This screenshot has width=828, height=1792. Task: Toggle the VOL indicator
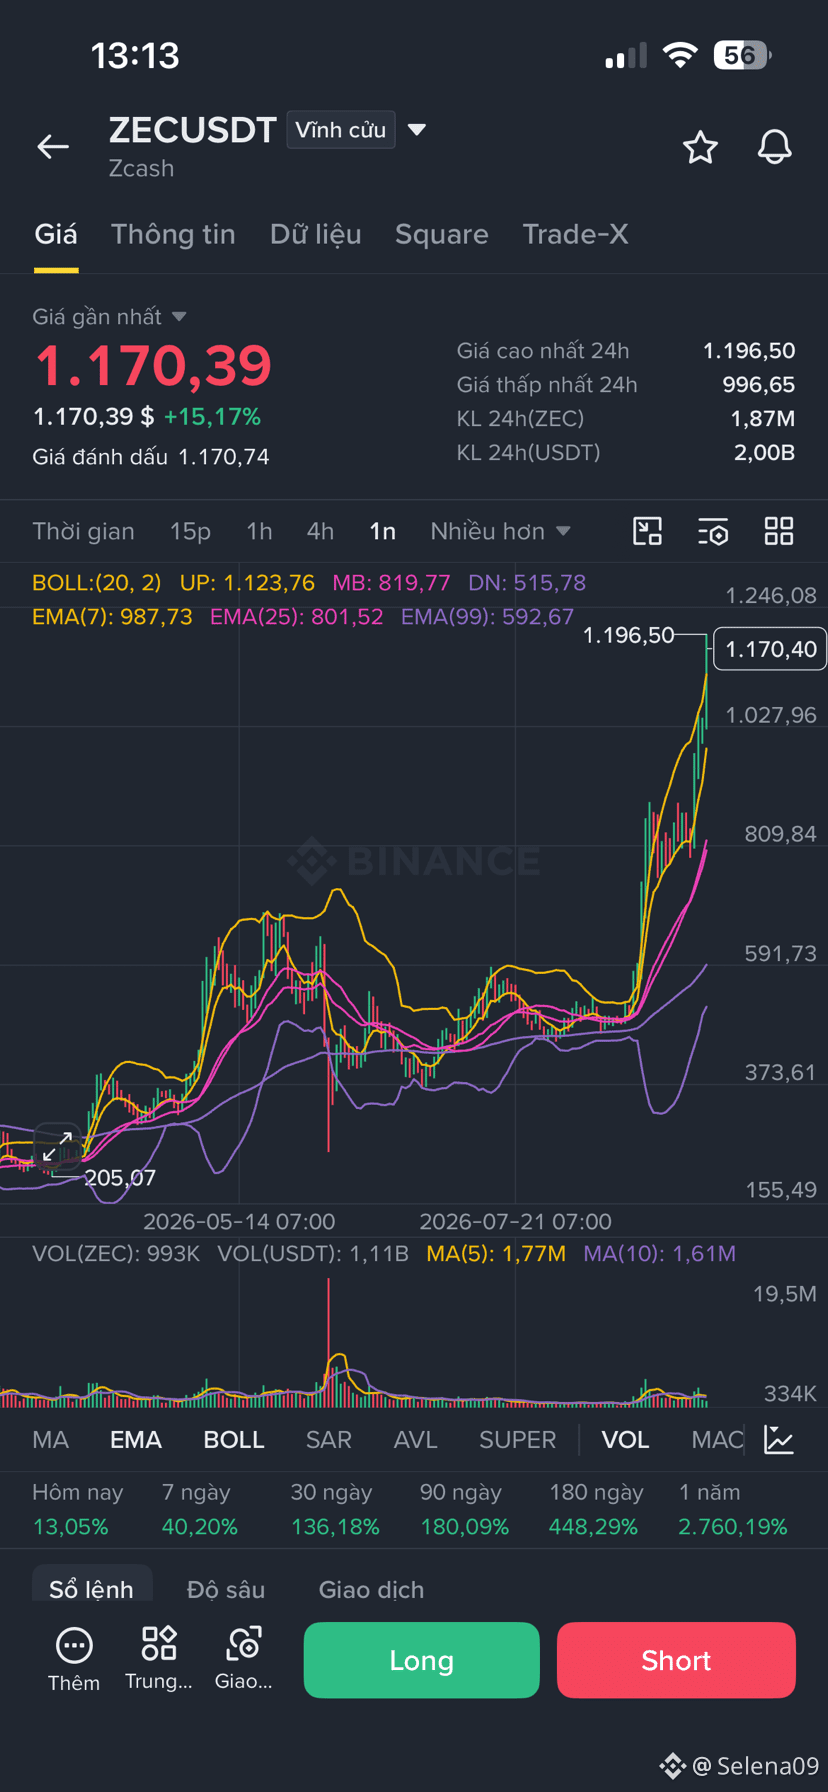tap(625, 1440)
